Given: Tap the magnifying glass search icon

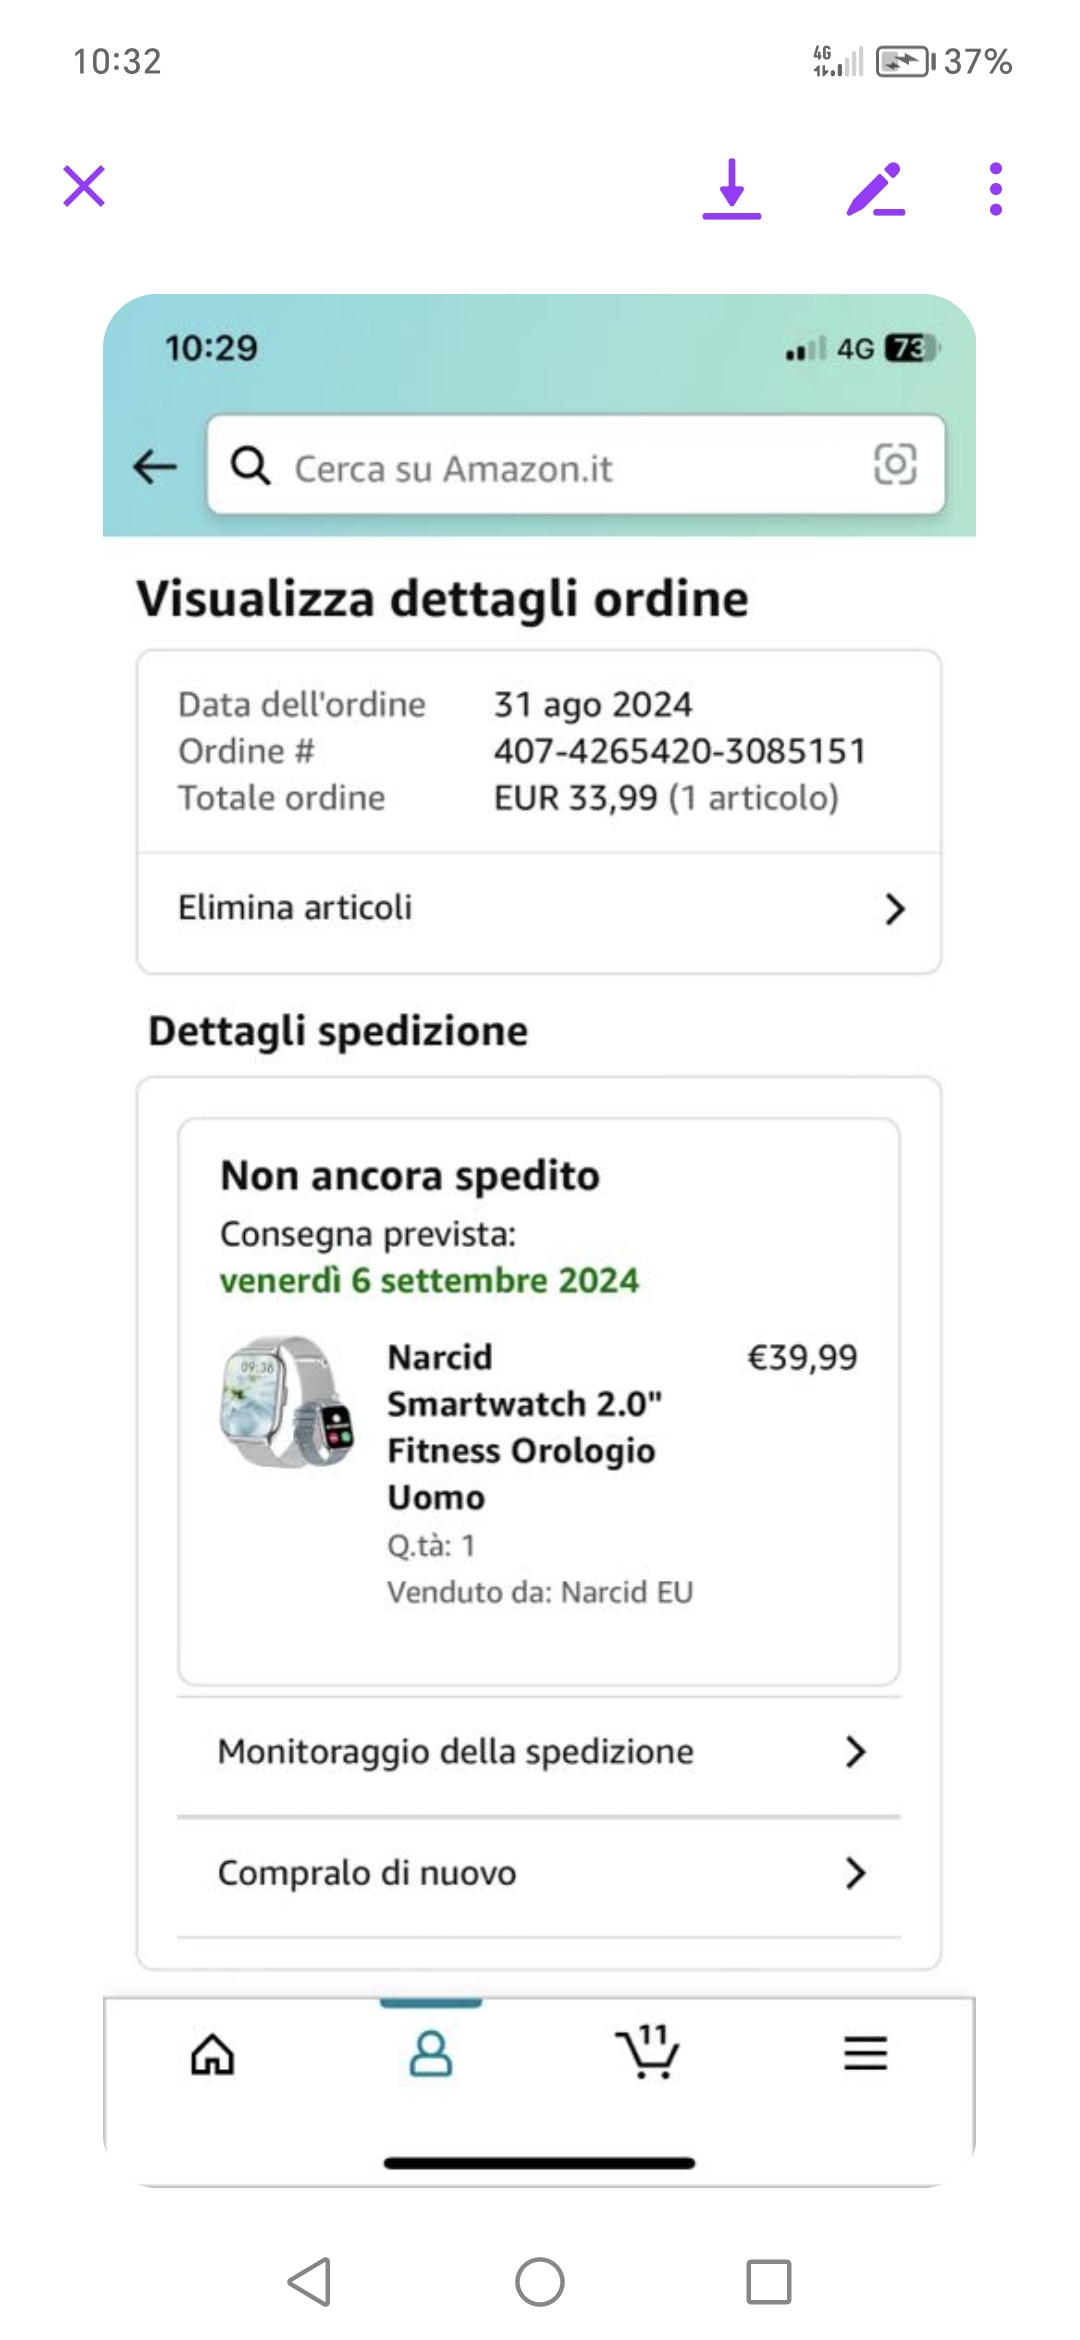Looking at the screenshot, I should tap(250, 465).
